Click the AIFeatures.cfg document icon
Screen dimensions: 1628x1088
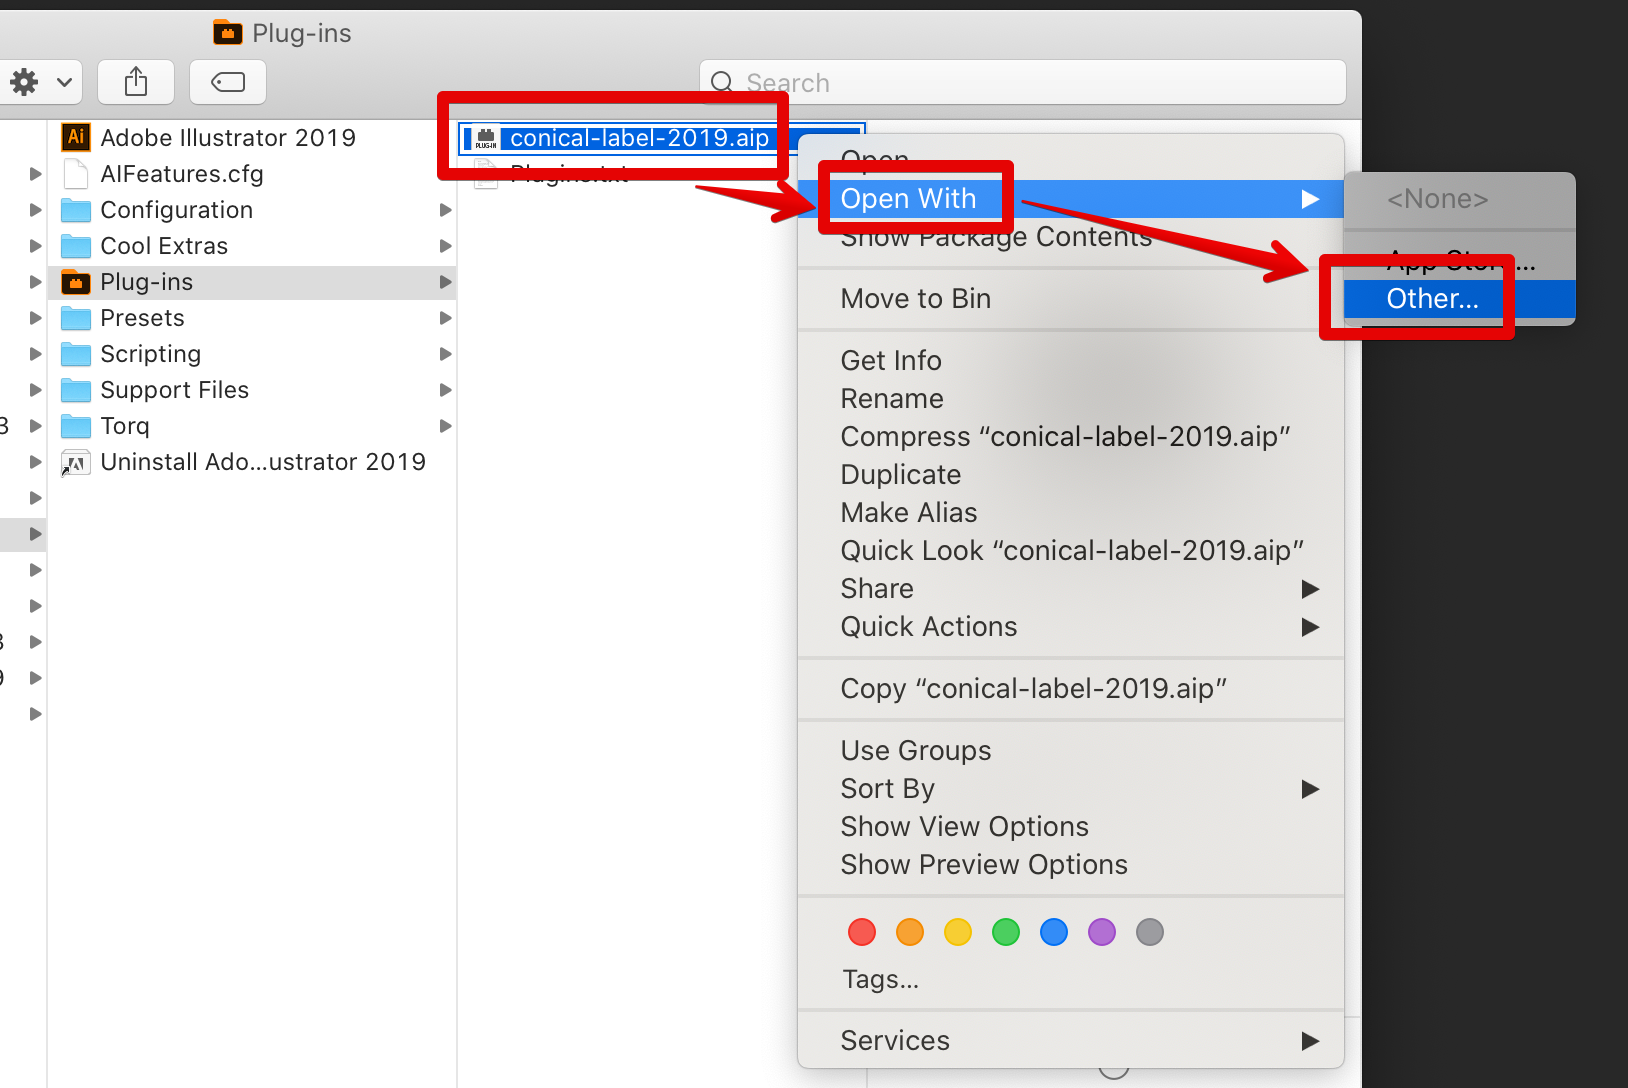75,173
